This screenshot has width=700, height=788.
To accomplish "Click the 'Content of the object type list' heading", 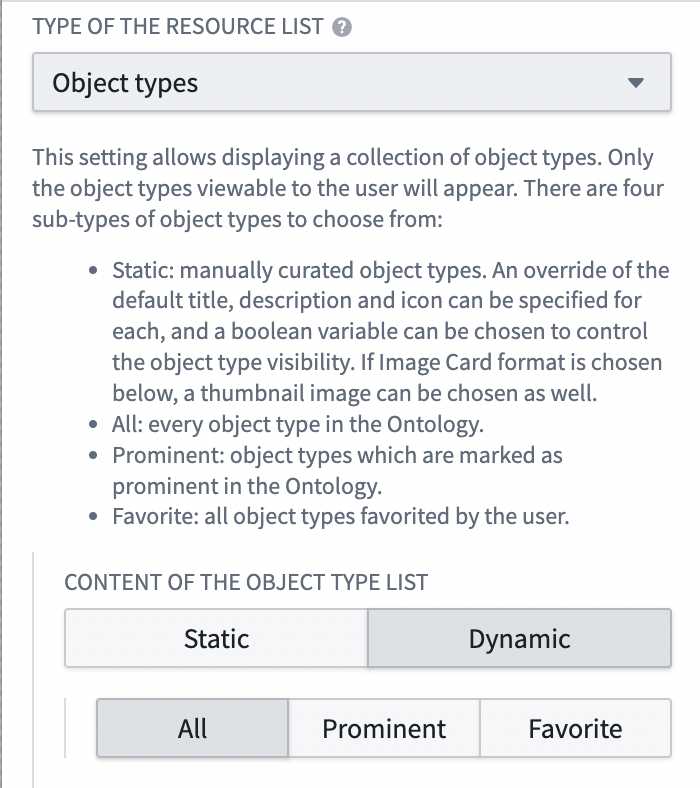I will pos(246,582).
